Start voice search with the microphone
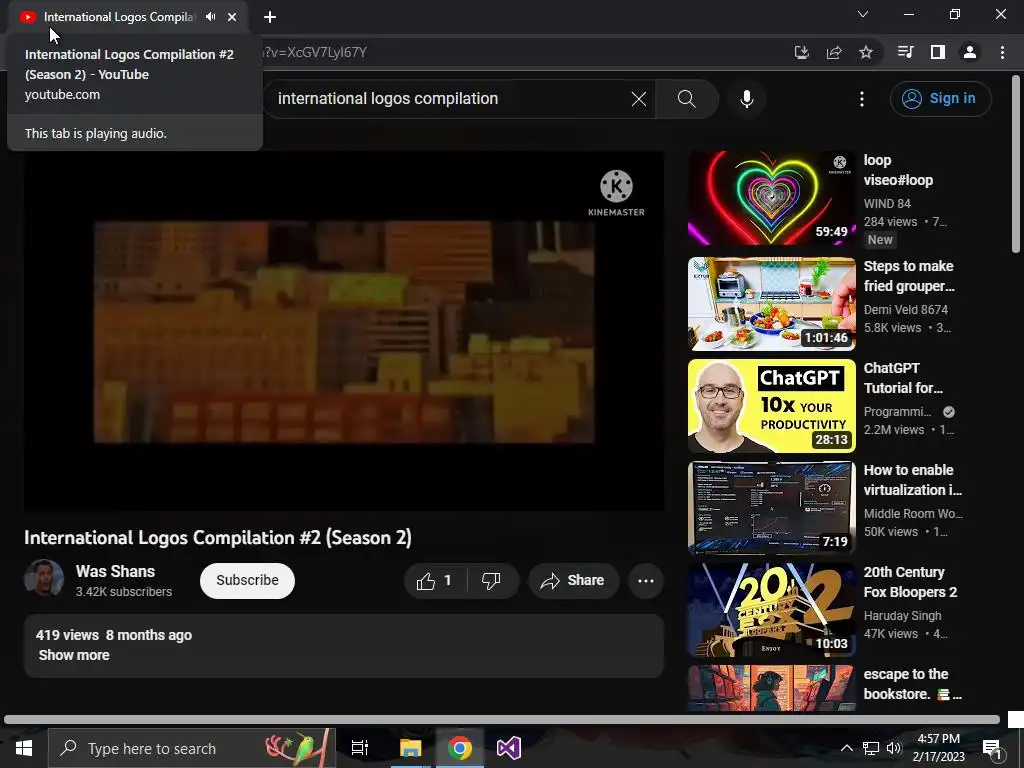This screenshot has width=1024, height=768. [746, 99]
